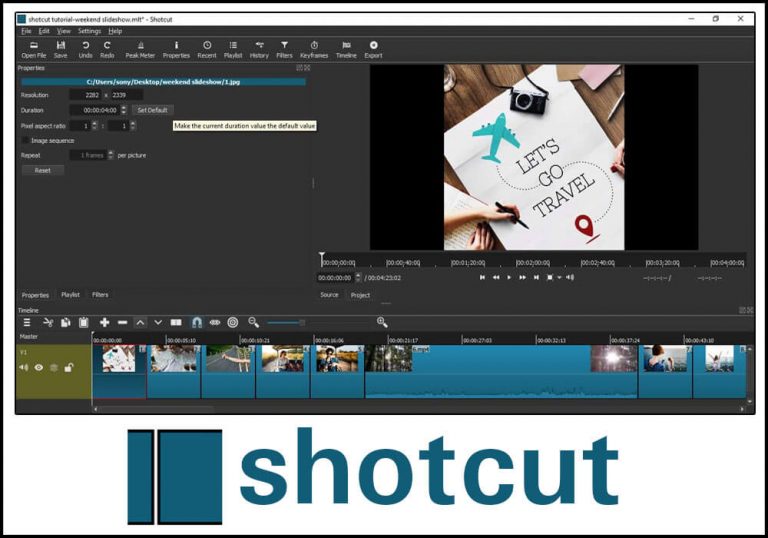Enable the Image sequence checkbox
The height and width of the screenshot is (538, 768).
click(x=25, y=141)
